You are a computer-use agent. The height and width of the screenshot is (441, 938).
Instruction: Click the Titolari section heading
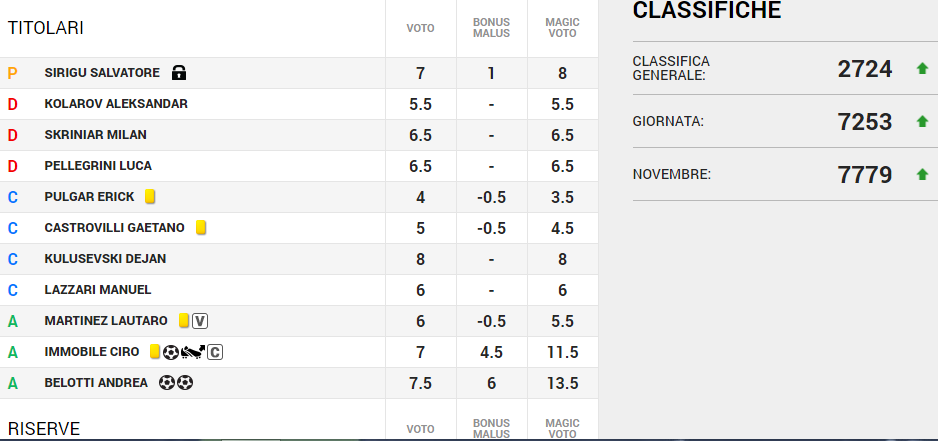pyautogui.click(x=45, y=28)
